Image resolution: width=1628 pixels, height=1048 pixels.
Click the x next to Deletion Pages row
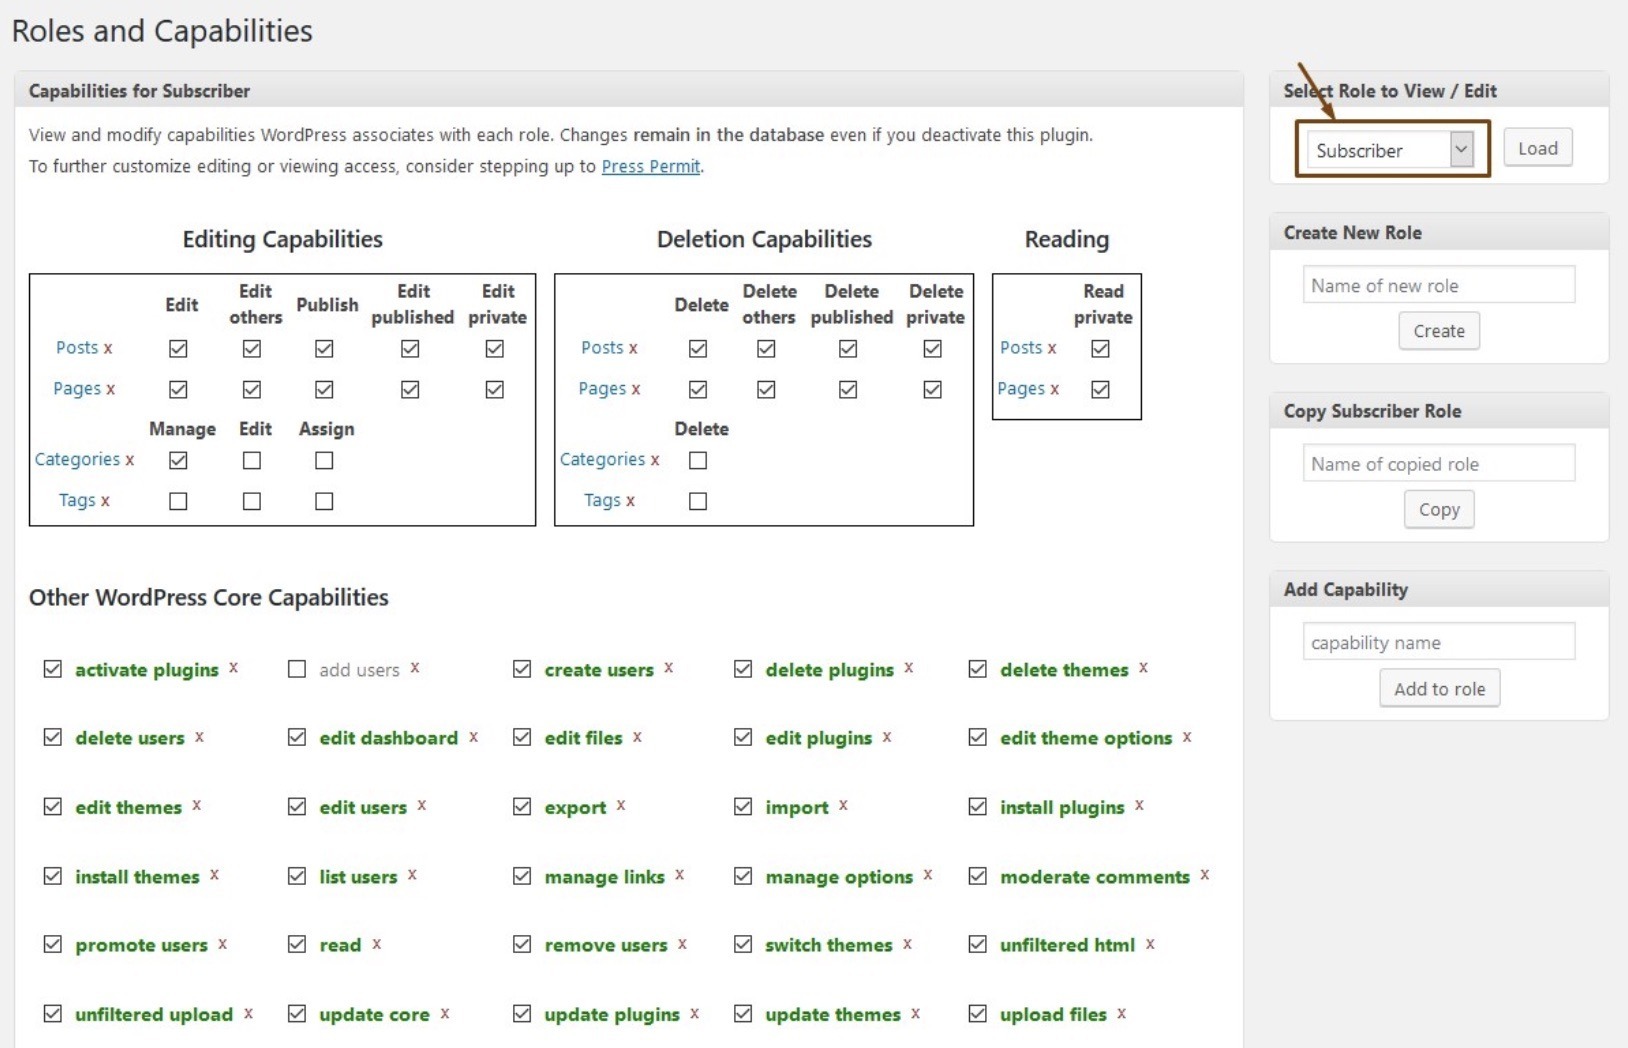coord(635,389)
